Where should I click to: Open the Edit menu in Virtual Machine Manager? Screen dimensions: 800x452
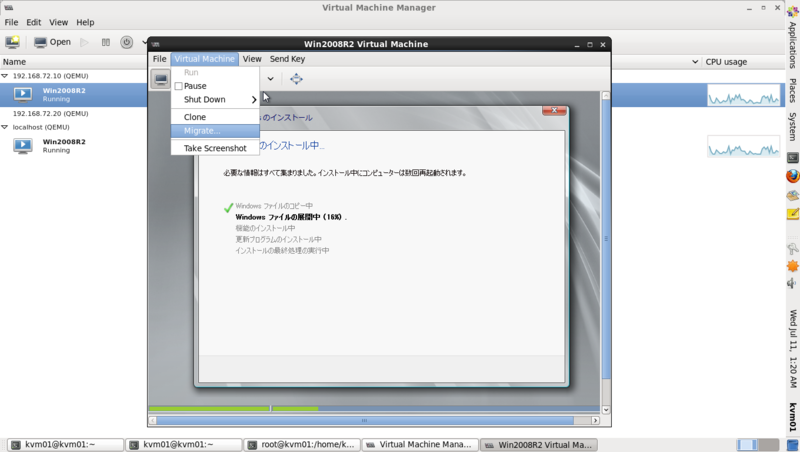(x=34, y=22)
